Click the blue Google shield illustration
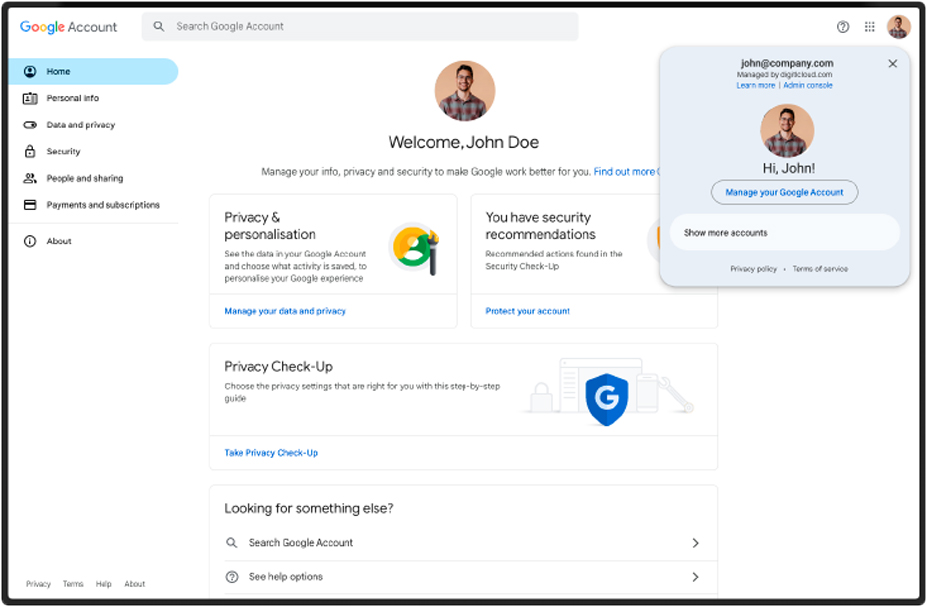Viewport: 927px width, 607px height. [x=606, y=399]
